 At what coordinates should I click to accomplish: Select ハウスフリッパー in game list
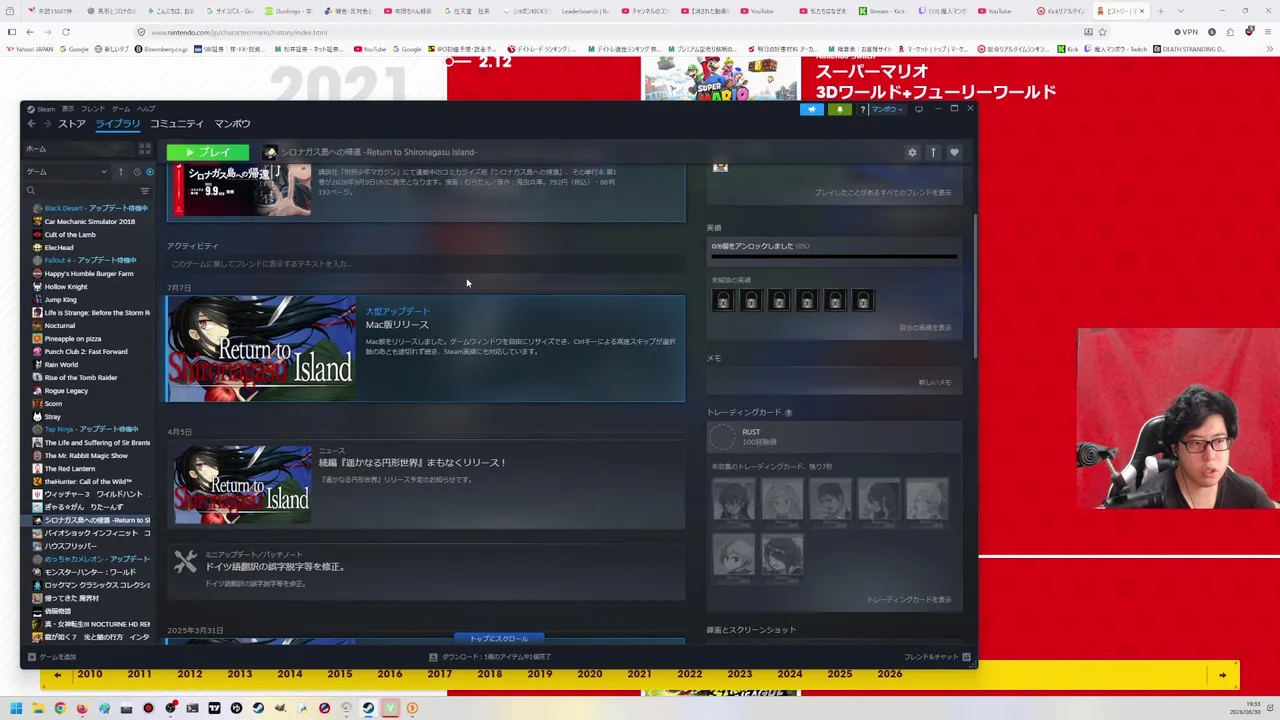pos(91,546)
